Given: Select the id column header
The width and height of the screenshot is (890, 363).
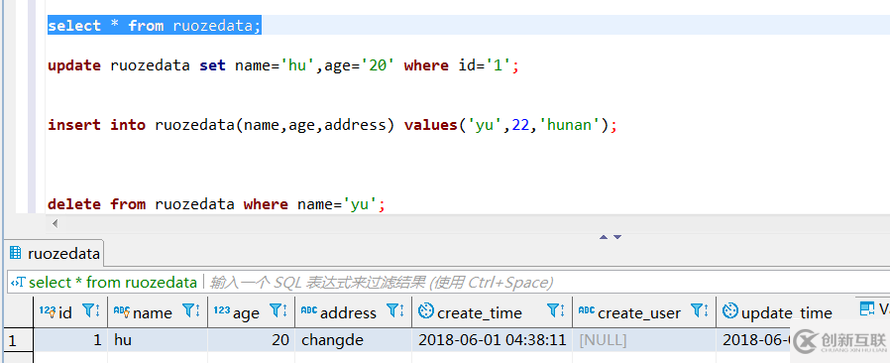Looking at the screenshot, I should click(70, 311).
